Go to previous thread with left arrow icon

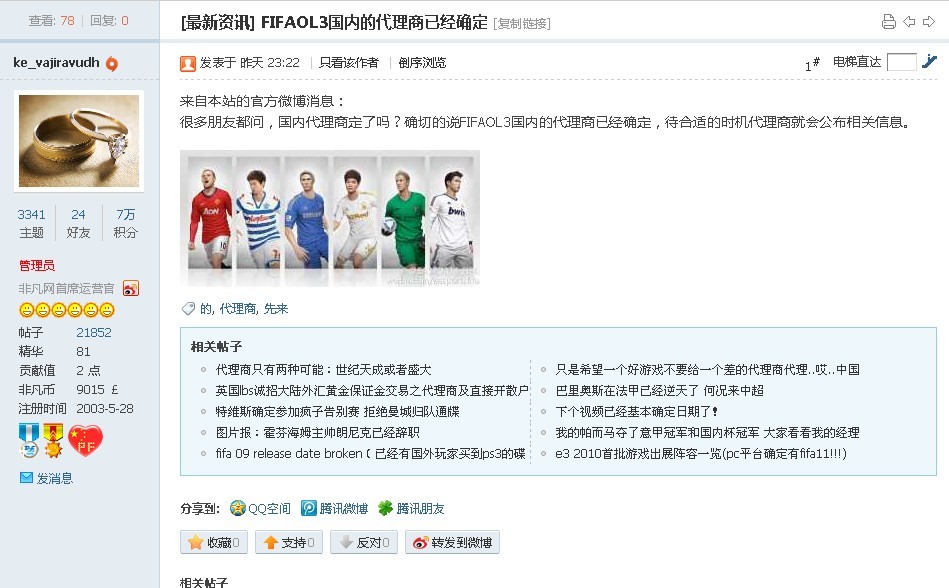(x=909, y=22)
